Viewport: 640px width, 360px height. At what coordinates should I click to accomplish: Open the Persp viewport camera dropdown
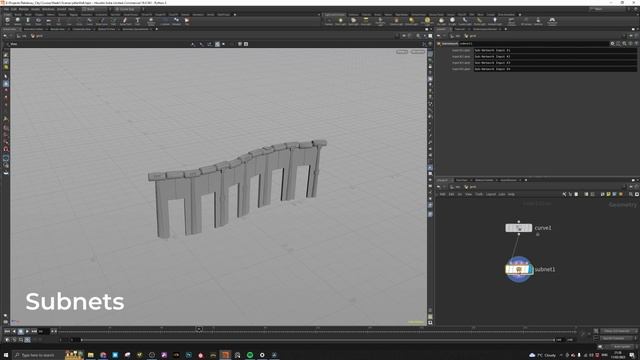pyautogui.click(x=402, y=52)
